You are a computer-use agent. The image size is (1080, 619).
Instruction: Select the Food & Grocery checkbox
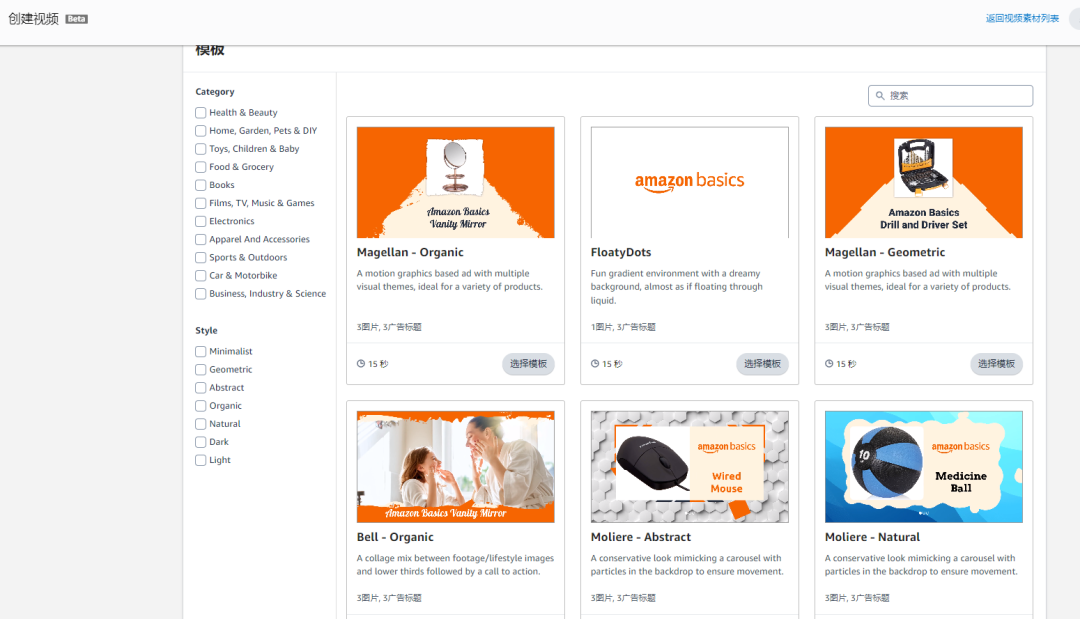(x=200, y=167)
